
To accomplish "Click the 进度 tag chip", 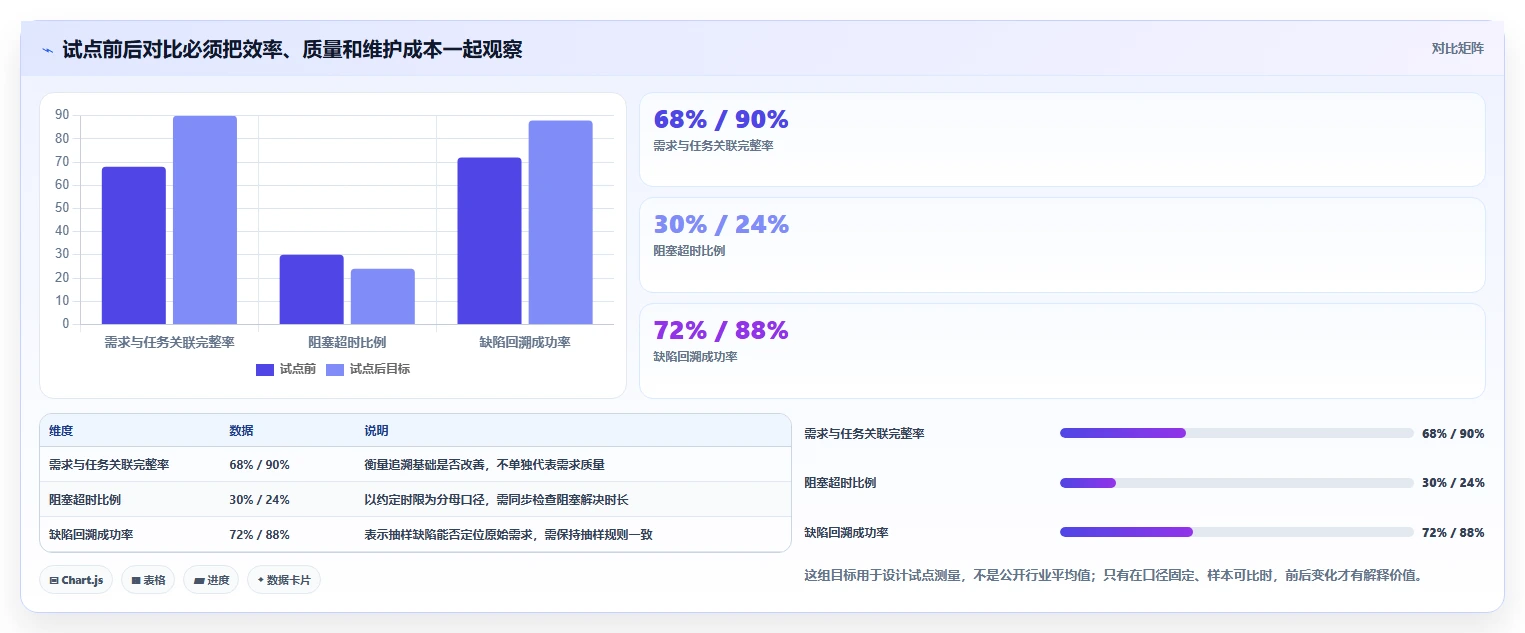I will click(x=211, y=580).
